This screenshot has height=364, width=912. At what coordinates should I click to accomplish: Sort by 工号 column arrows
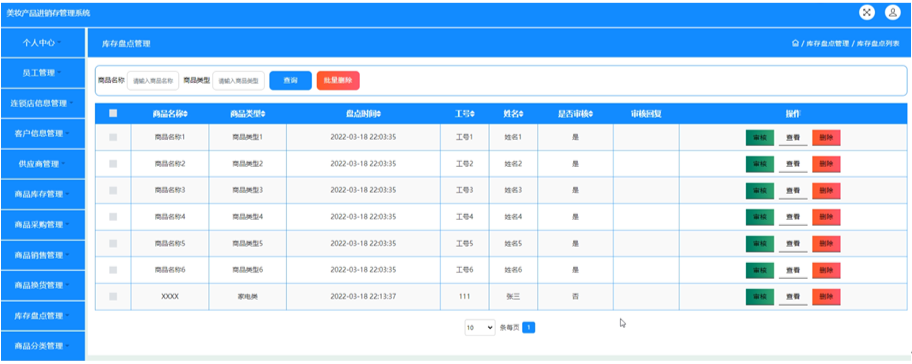pos(472,114)
